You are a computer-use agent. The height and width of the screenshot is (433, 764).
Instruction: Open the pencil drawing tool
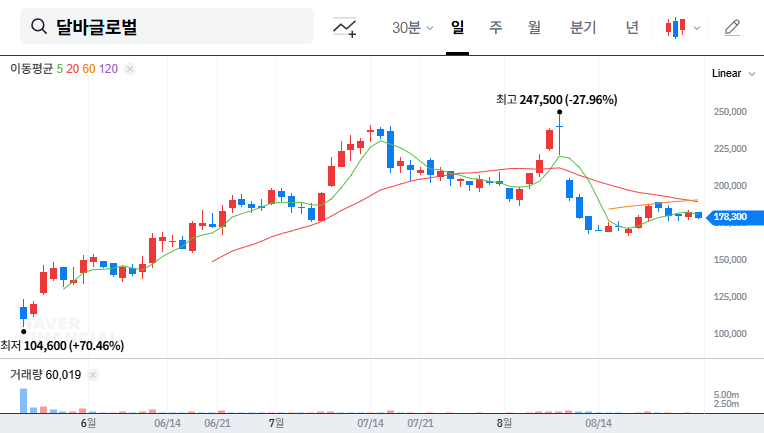(732, 28)
